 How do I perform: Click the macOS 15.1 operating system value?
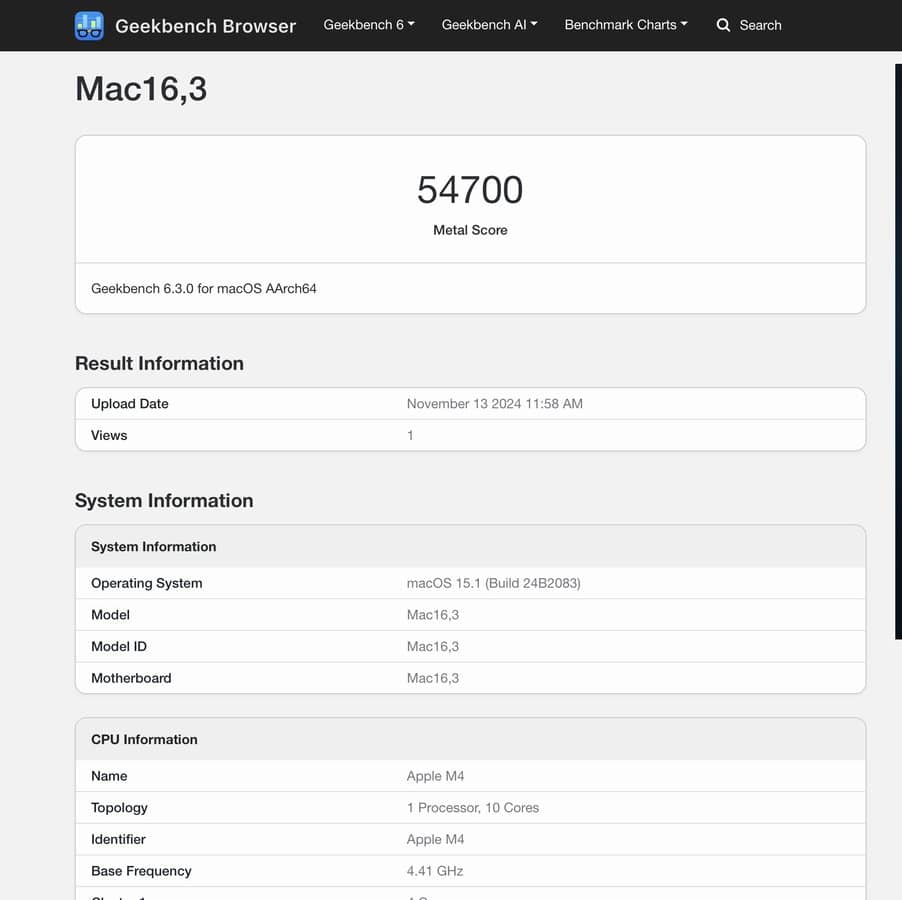tap(493, 583)
